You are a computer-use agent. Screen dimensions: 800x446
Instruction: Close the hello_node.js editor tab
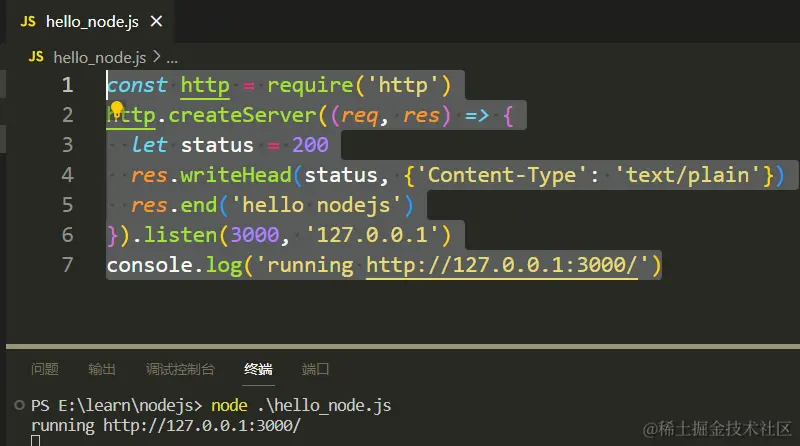pyautogui.click(x=156, y=21)
